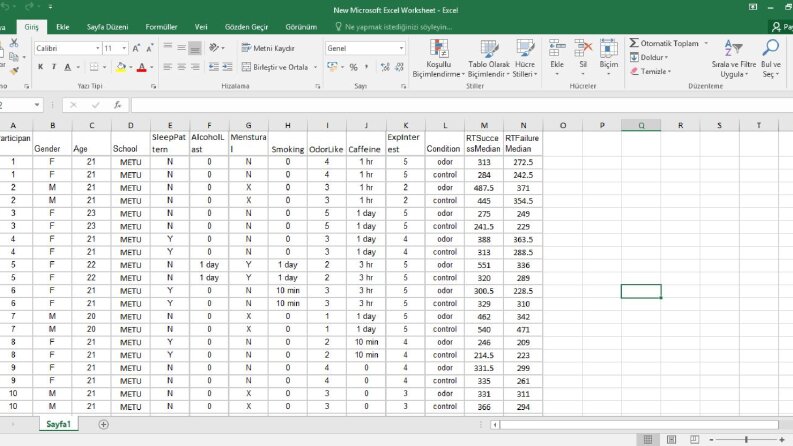Open Yazı Tipi dialog launcher
793x446 pixels.
(153, 86)
